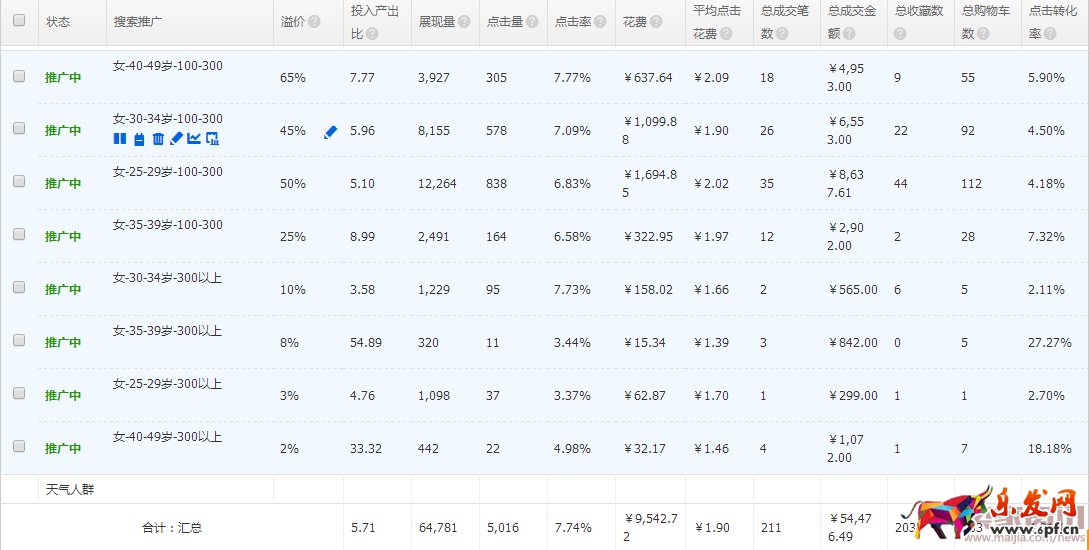Viewport: 1089px width, 550px height.
Task: Sort by the 点击量 column header
Action: 505,22
